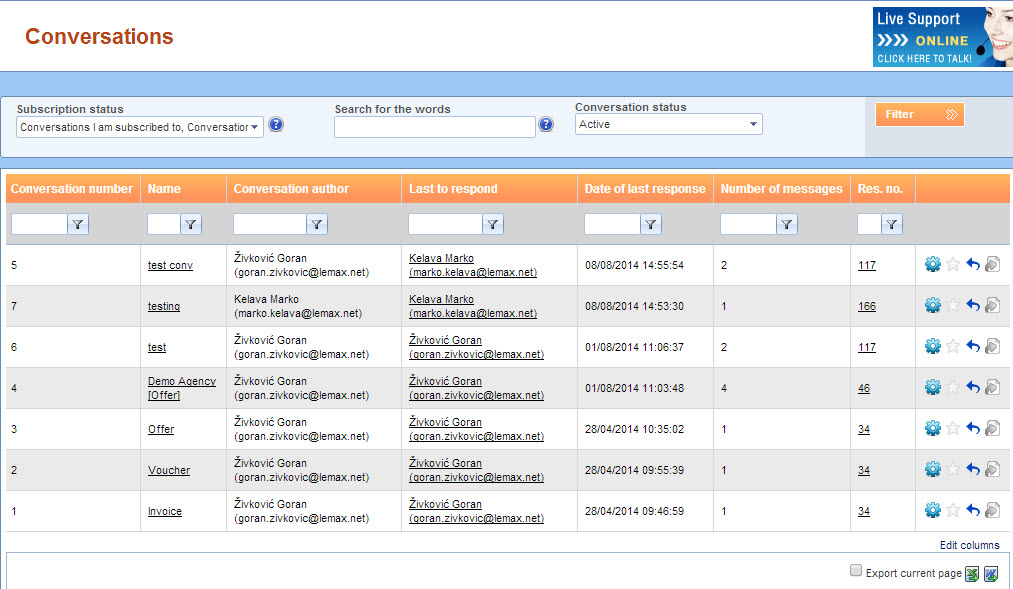Select date 28/04/2014 10:35:02
This screenshot has height=589, width=1013.
634,429
